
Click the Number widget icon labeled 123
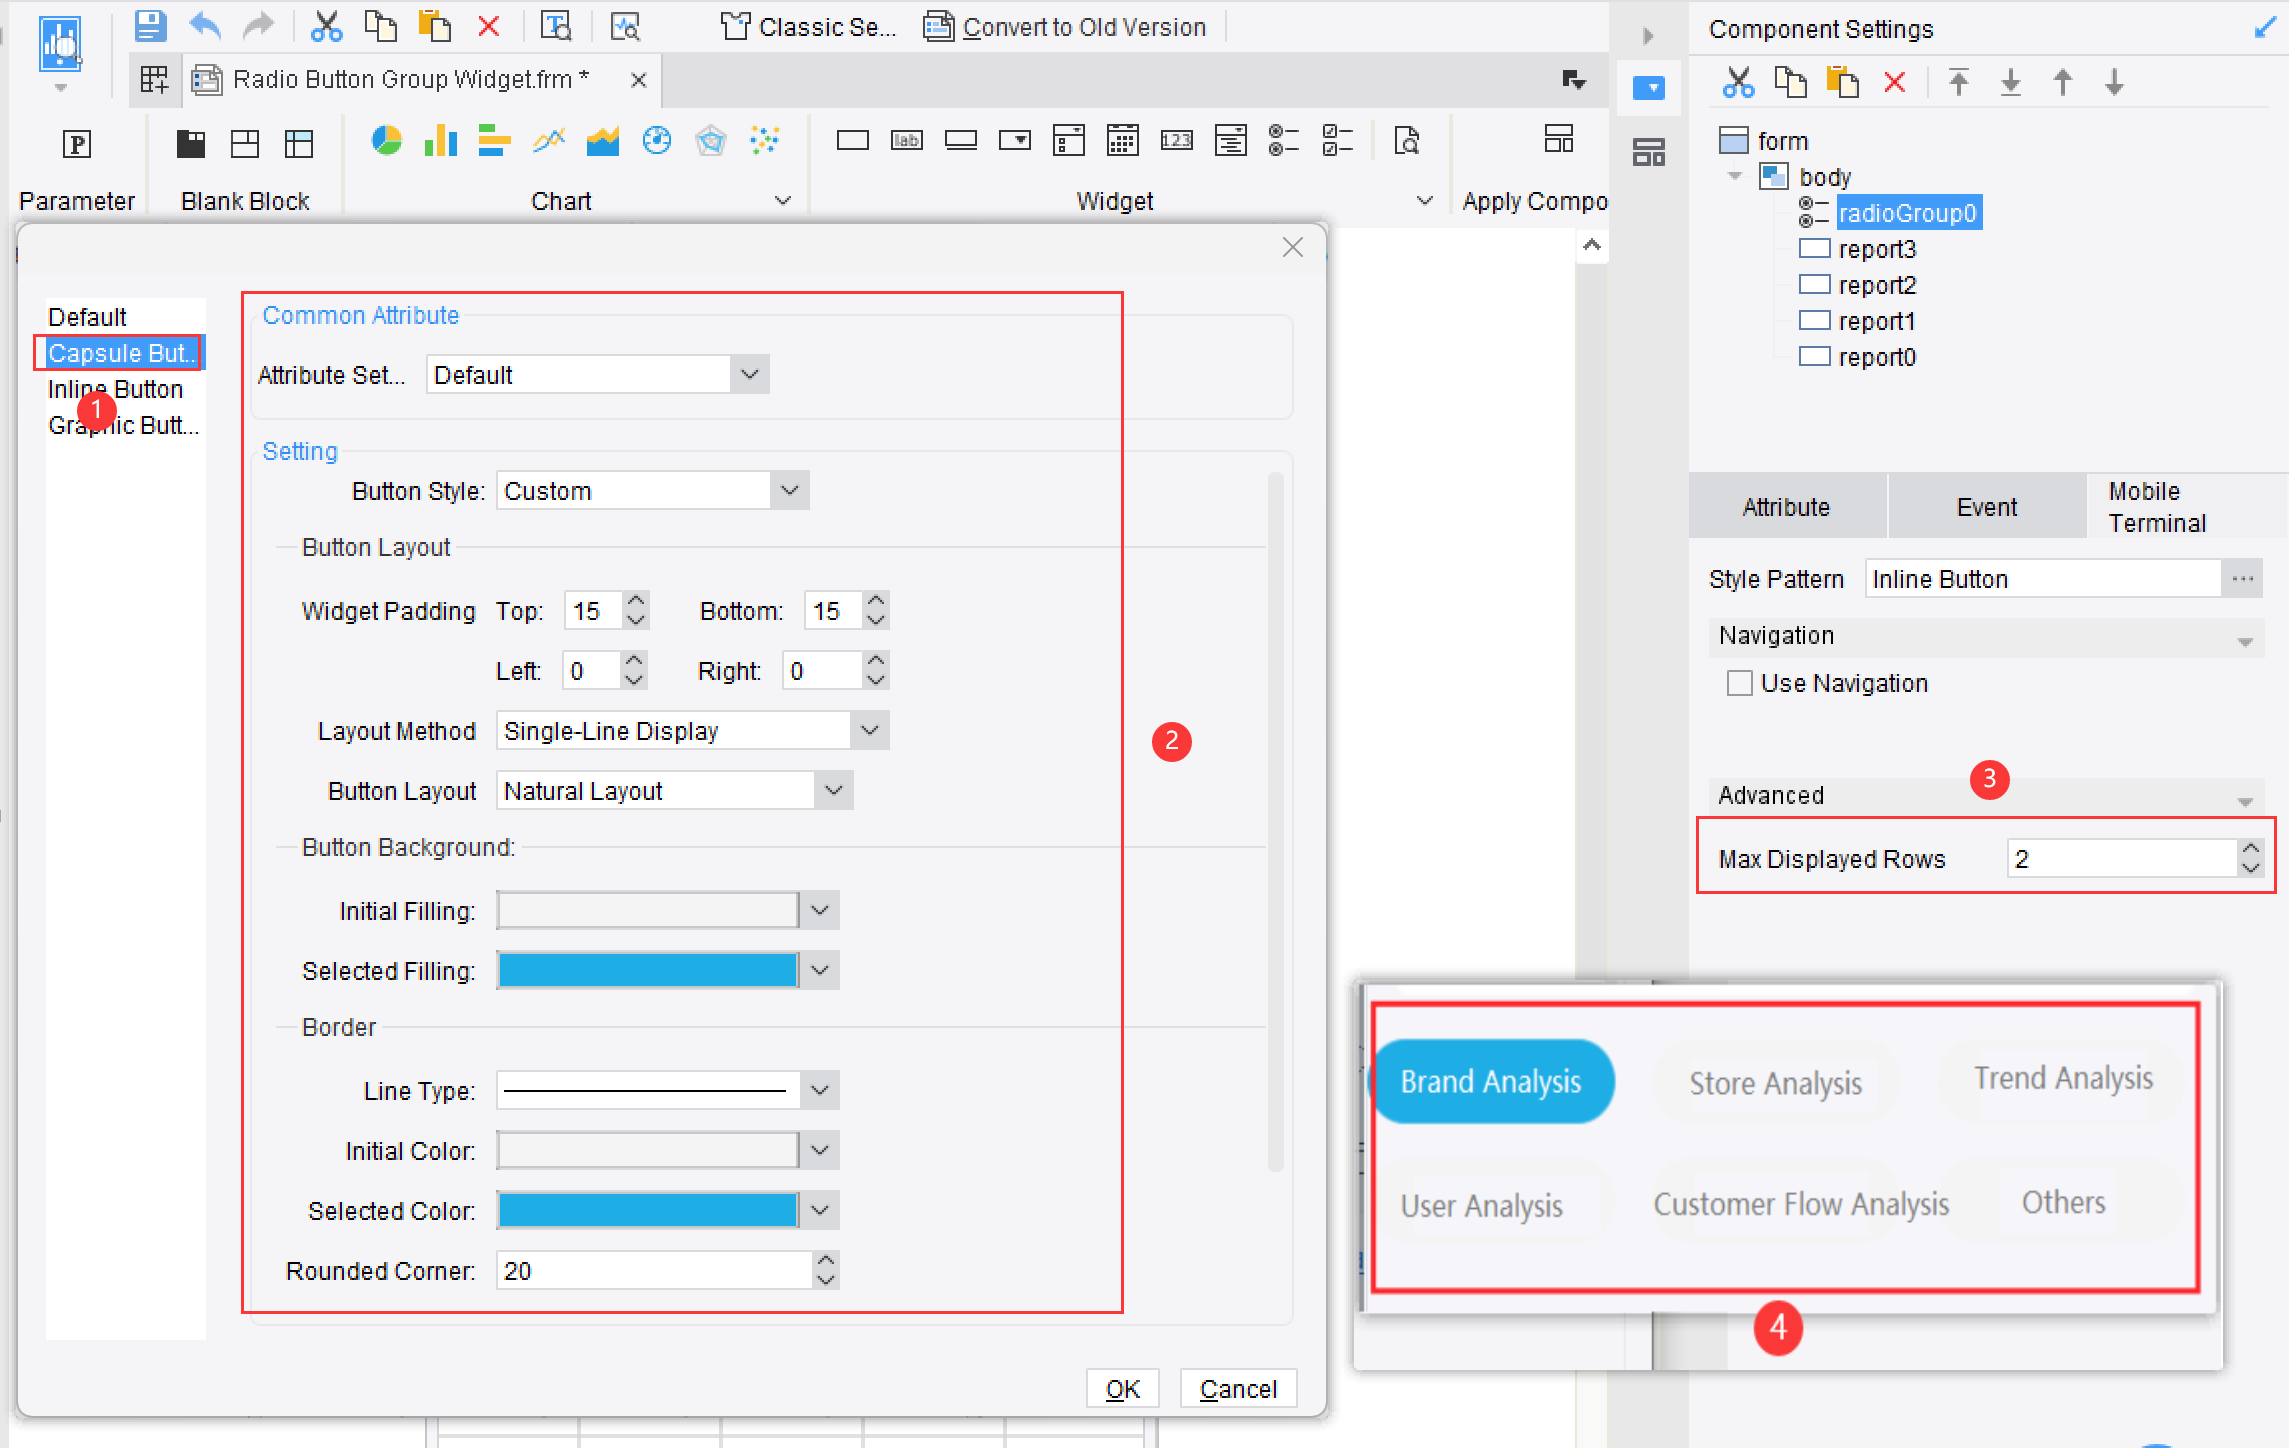[1176, 141]
